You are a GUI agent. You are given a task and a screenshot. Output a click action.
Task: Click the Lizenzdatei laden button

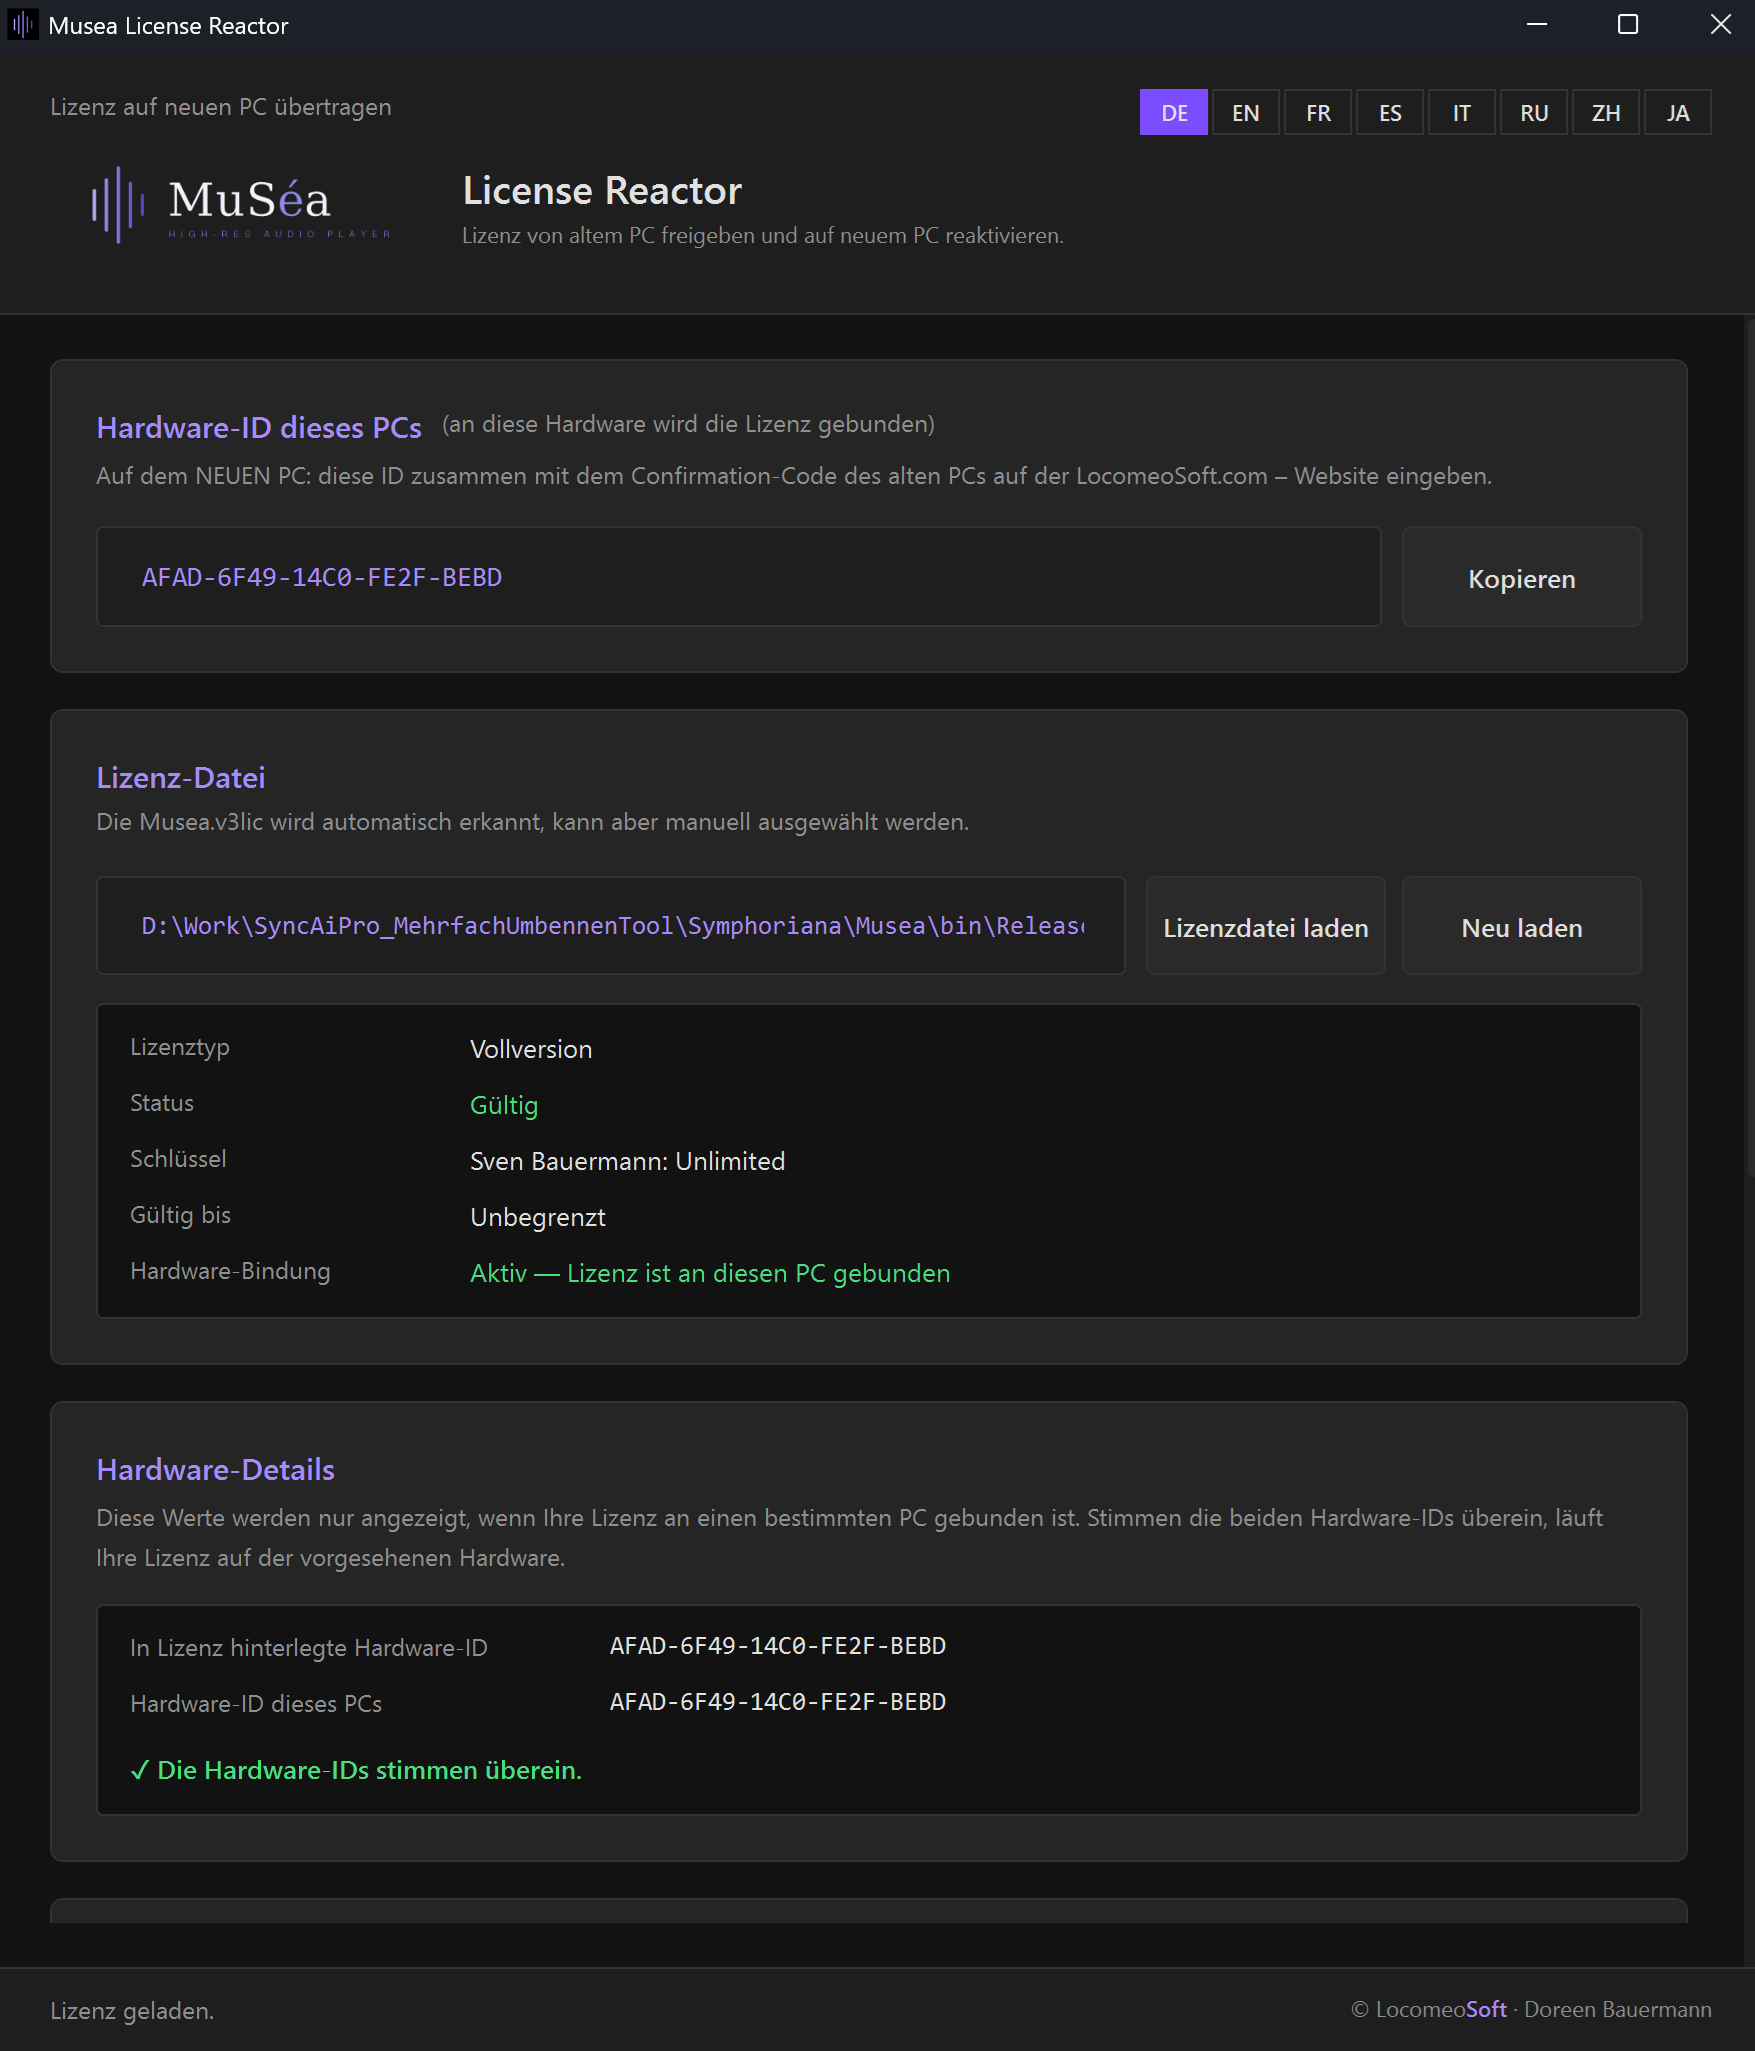click(1265, 926)
